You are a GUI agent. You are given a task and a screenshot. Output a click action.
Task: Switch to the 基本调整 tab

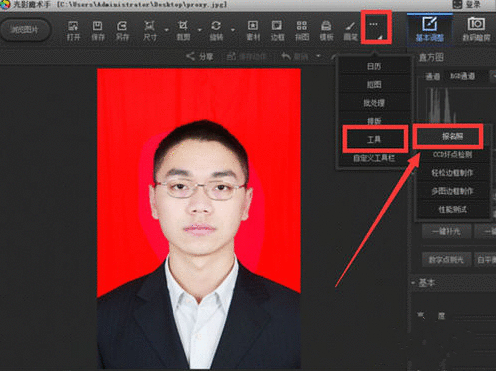click(429, 29)
